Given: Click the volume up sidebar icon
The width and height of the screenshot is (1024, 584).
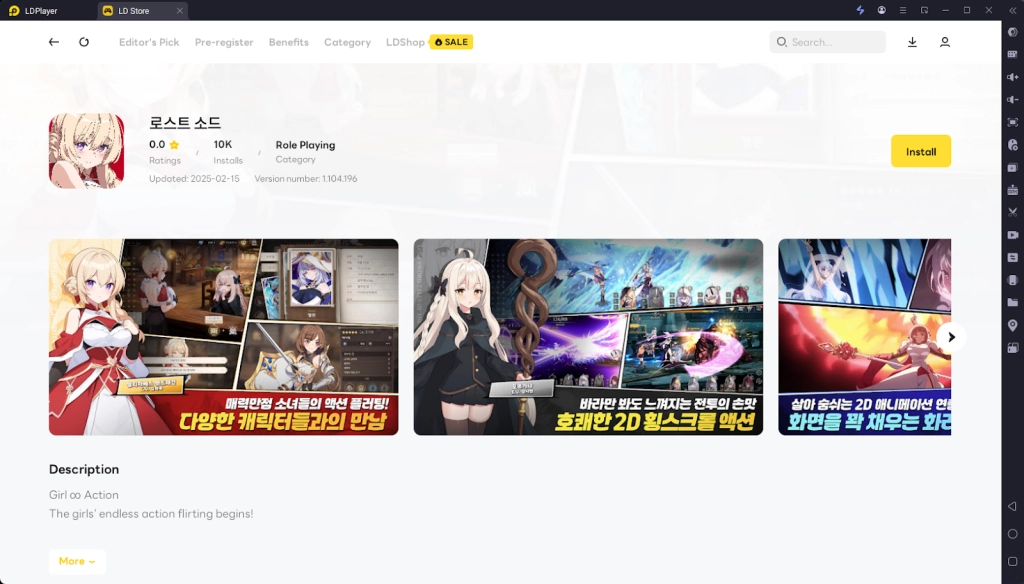Looking at the screenshot, I should (x=1012, y=77).
